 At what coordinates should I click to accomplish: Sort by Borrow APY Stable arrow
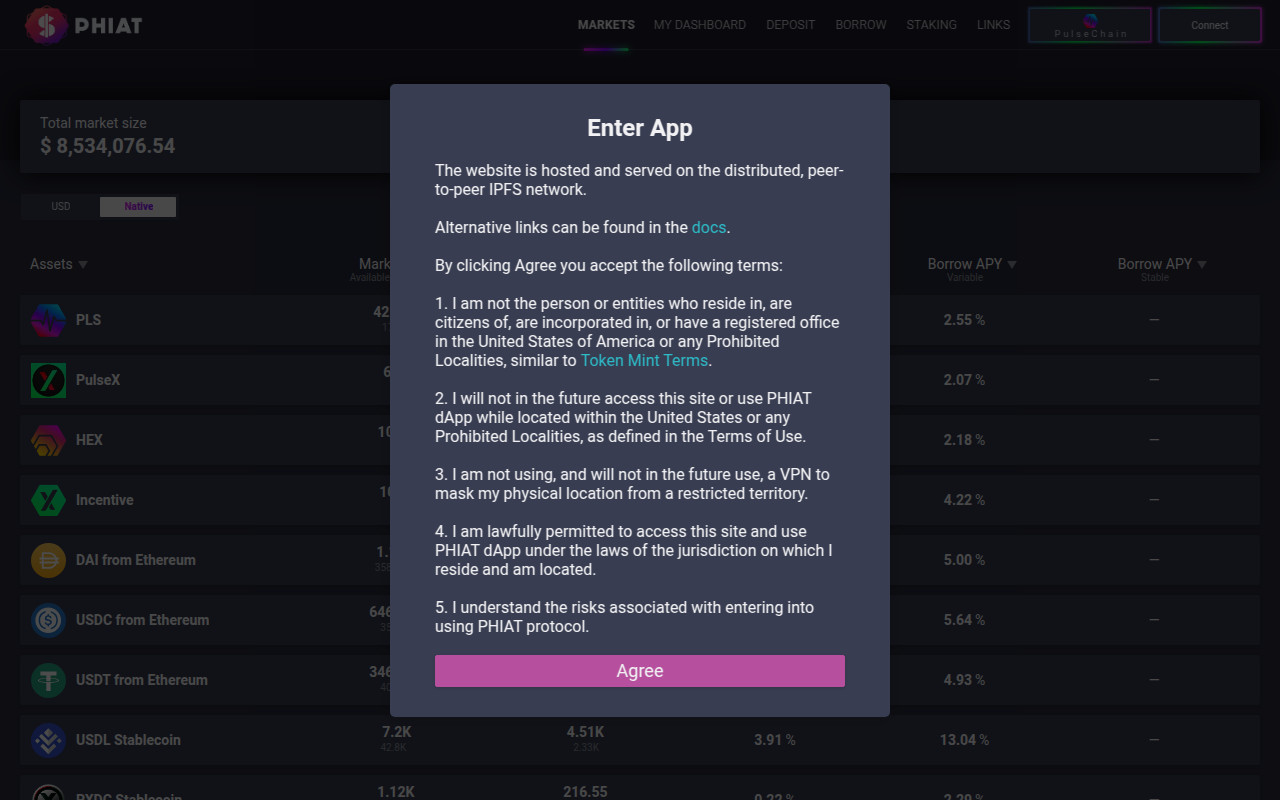1202,265
